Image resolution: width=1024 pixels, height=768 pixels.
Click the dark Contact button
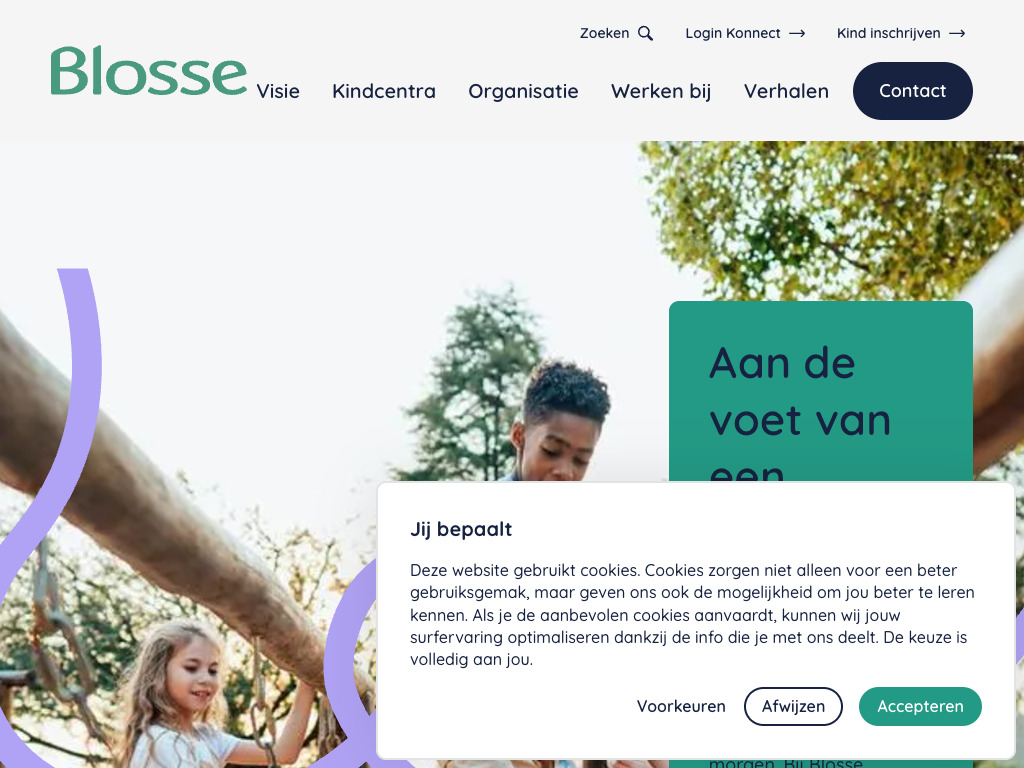coord(912,91)
